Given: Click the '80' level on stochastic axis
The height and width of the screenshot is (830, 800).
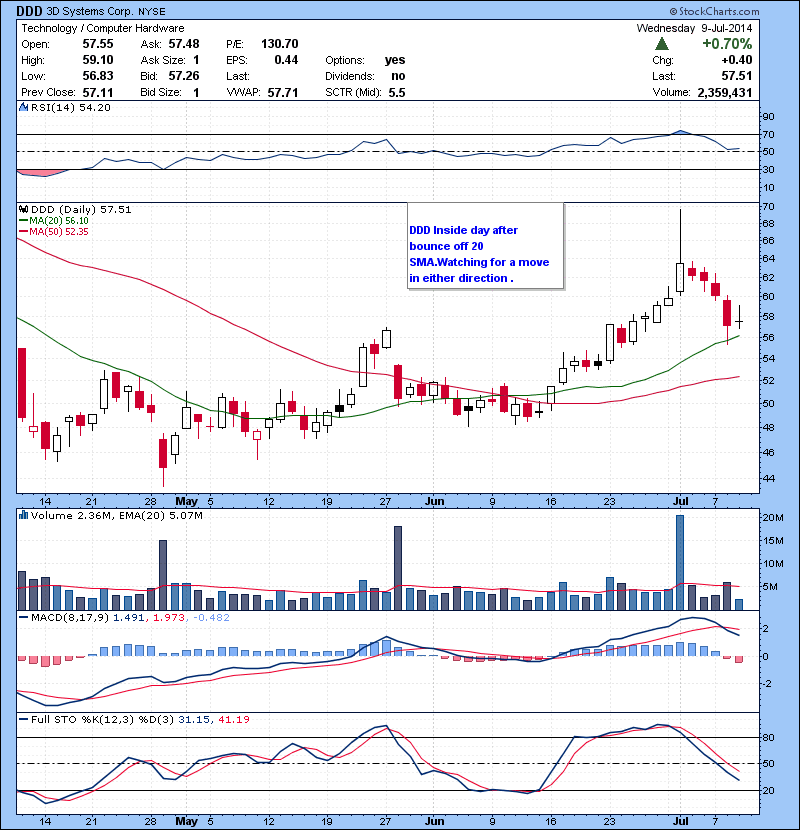Looking at the screenshot, I should pyautogui.click(x=768, y=737).
